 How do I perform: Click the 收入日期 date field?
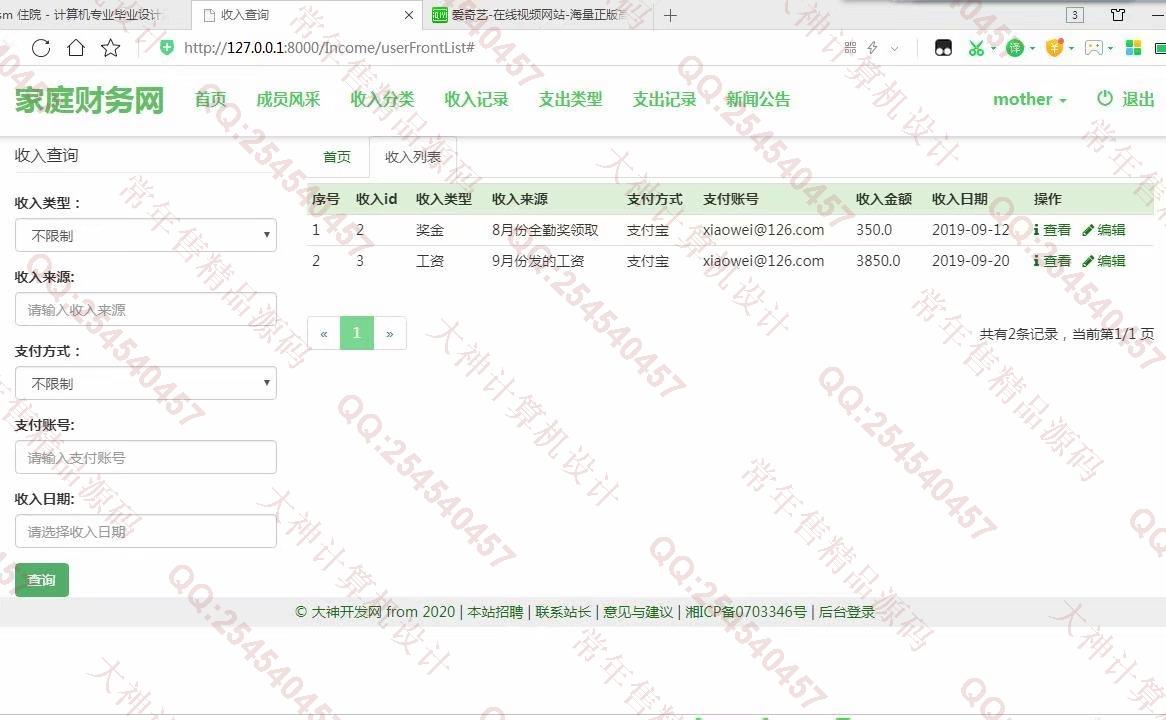146,532
